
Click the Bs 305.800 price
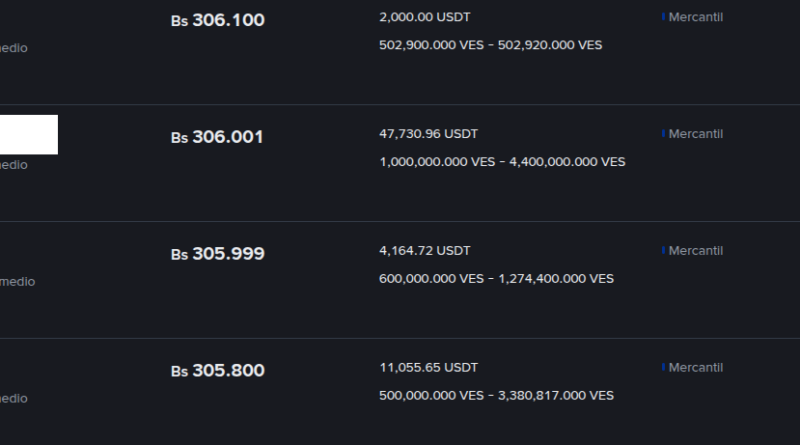coord(217,371)
